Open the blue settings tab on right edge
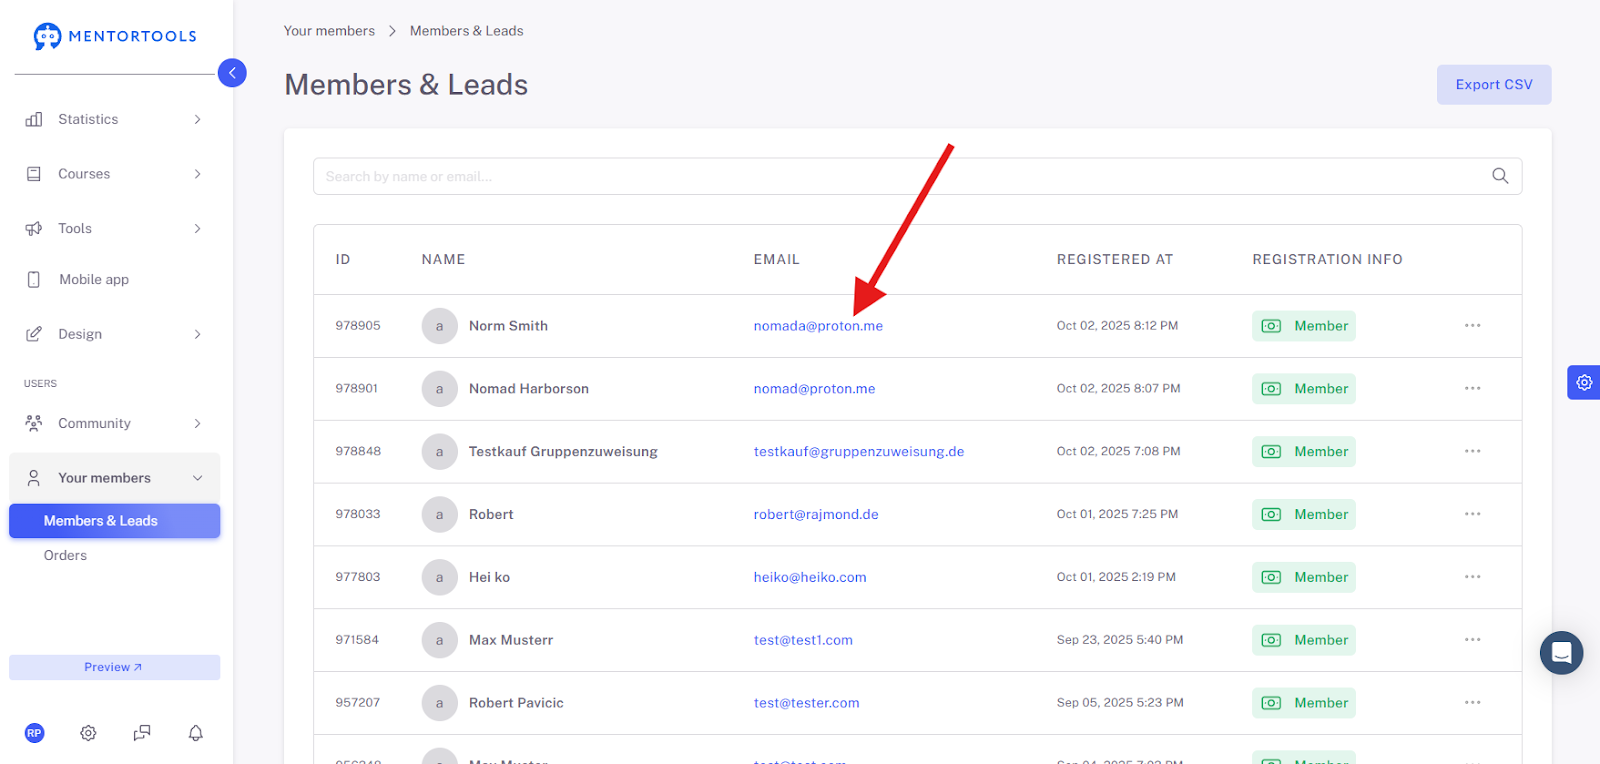Image resolution: width=1600 pixels, height=764 pixels. pyautogui.click(x=1584, y=382)
